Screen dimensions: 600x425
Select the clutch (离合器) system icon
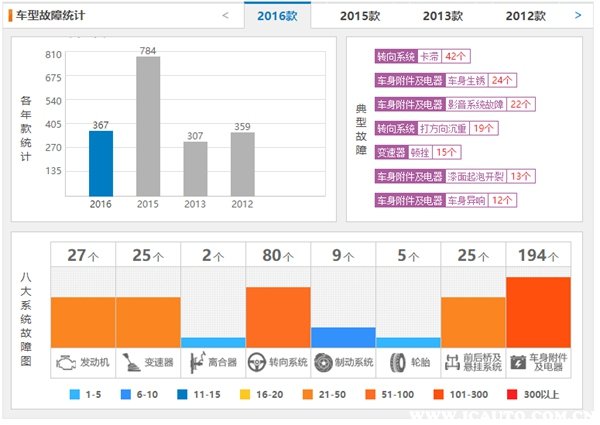coord(195,360)
